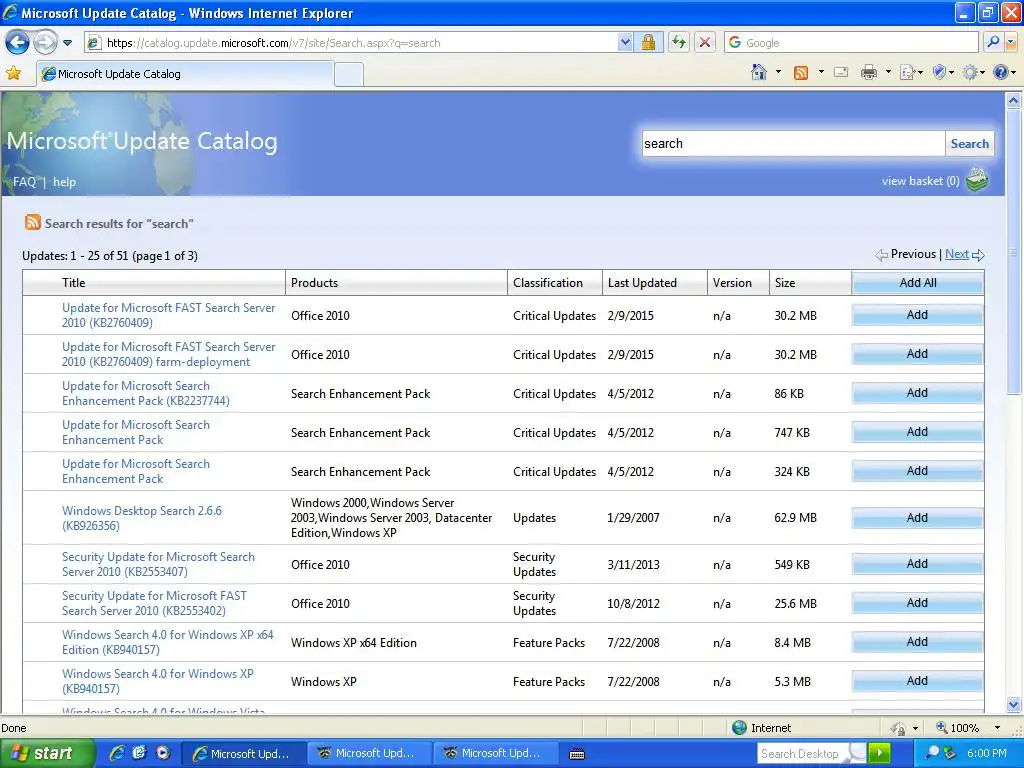The height and width of the screenshot is (768, 1024).
Task: Click the browser Forward arrow button
Action: click(45, 43)
